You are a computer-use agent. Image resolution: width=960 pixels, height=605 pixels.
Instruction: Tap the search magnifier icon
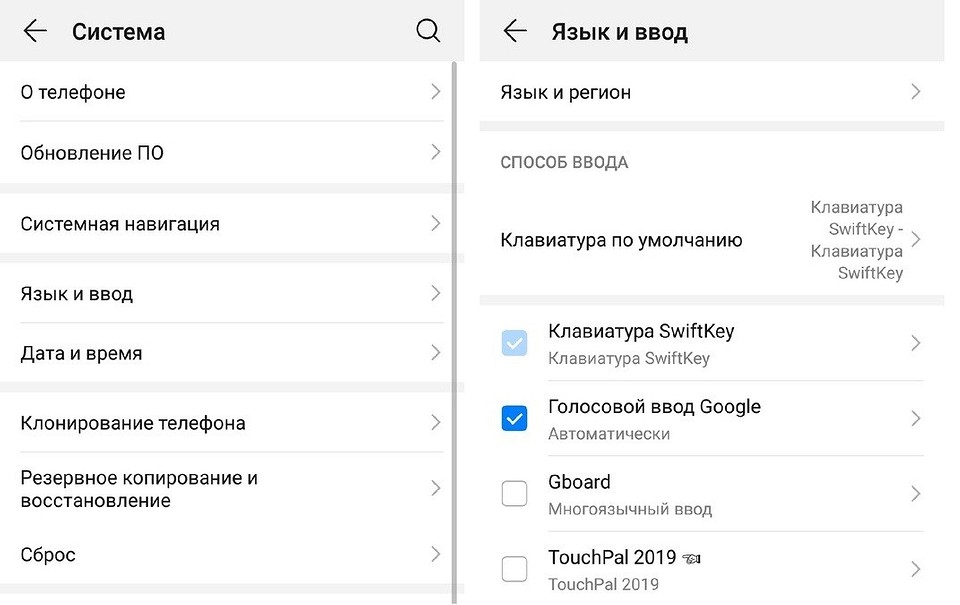[428, 32]
